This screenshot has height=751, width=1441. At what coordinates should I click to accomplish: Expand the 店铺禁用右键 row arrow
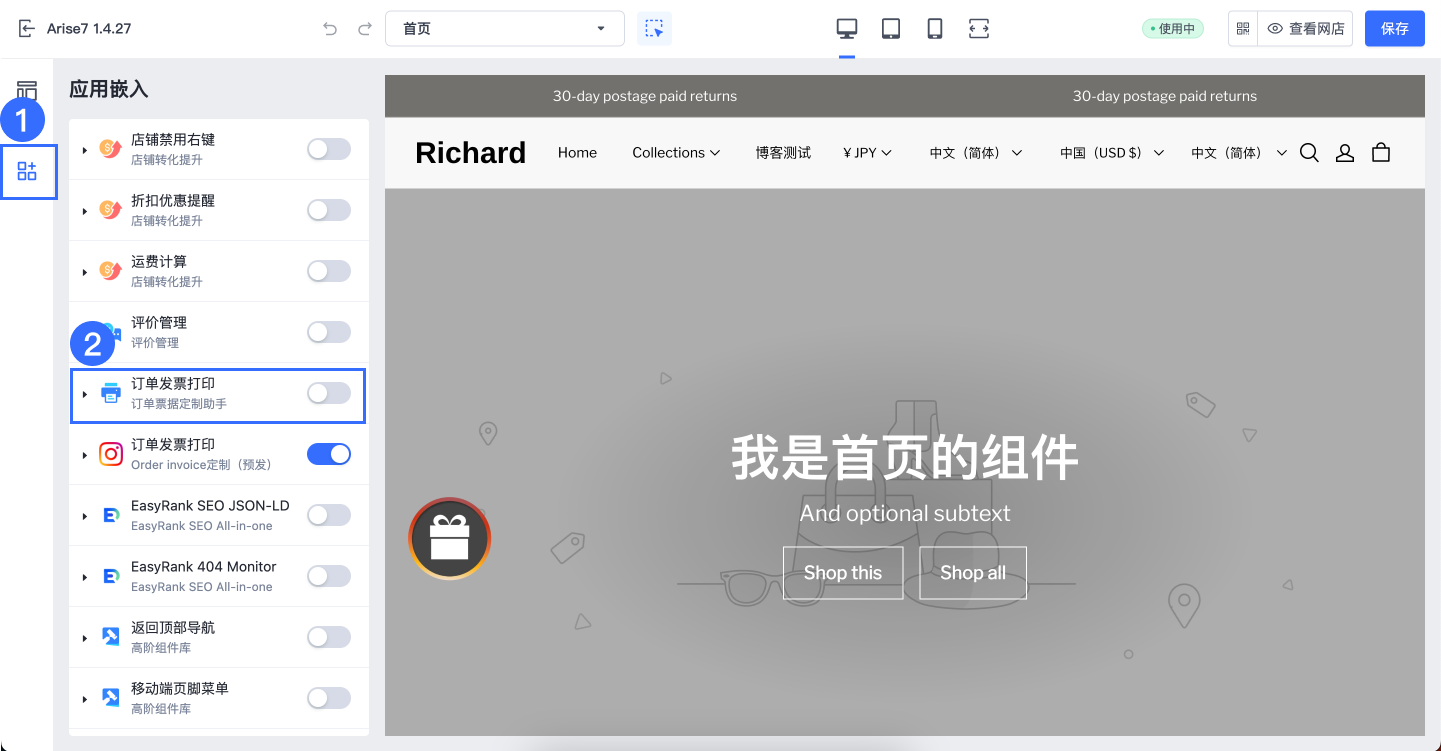point(85,150)
